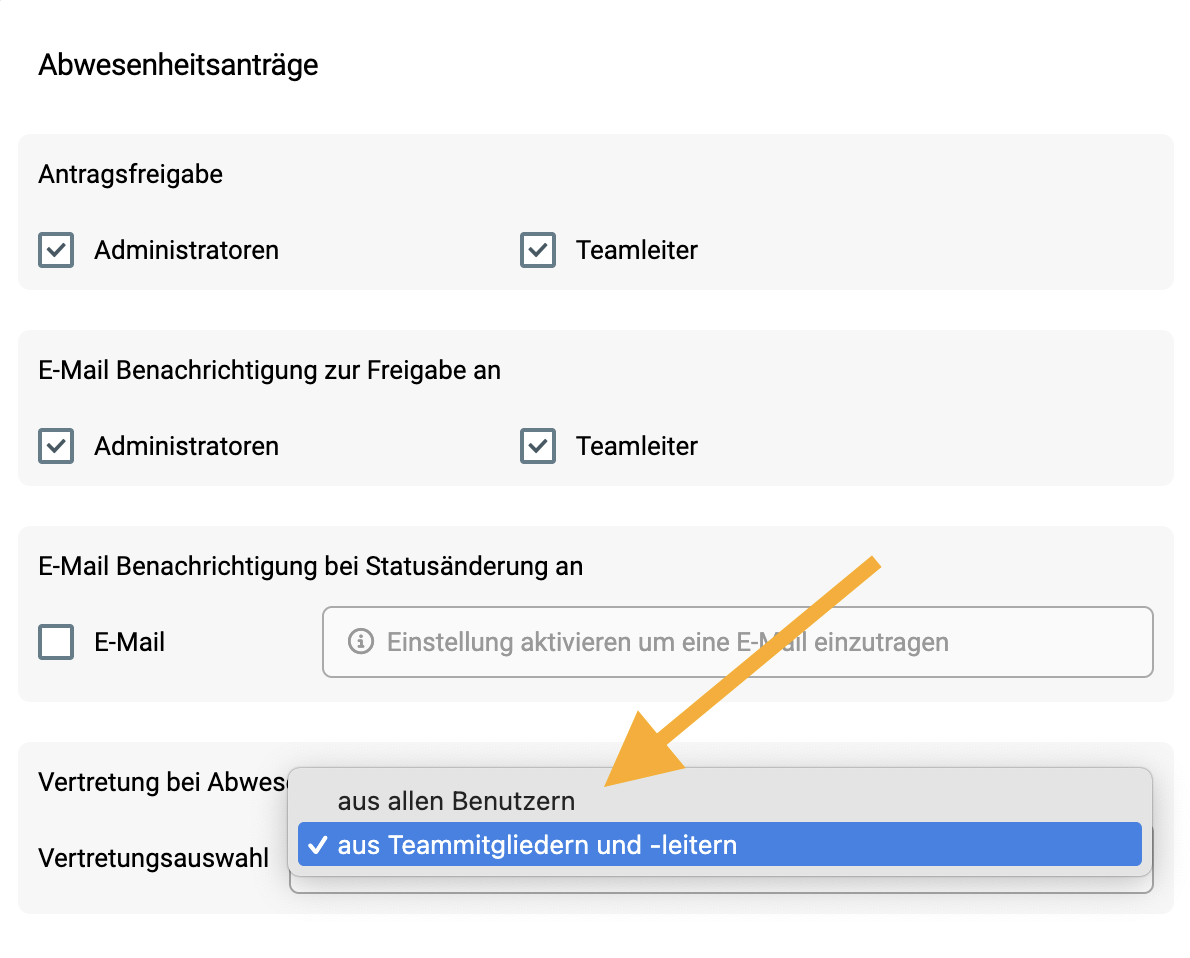The height and width of the screenshot is (958, 1190).
Task: Select 'aus Teammitgliedern und -leitern' option
Action: (x=719, y=844)
